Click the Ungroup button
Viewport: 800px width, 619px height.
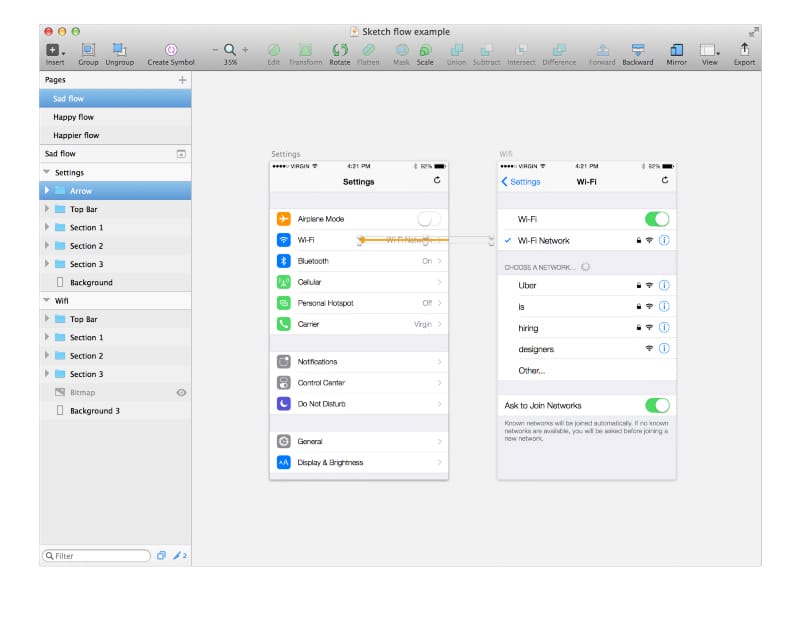pyautogui.click(x=121, y=51)
